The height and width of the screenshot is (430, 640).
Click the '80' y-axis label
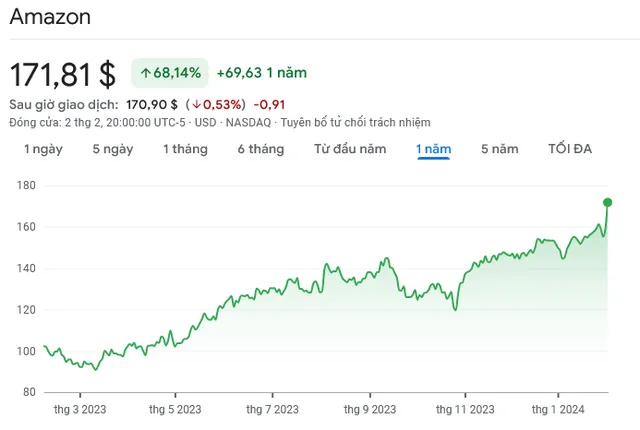(x=29, y=392)
